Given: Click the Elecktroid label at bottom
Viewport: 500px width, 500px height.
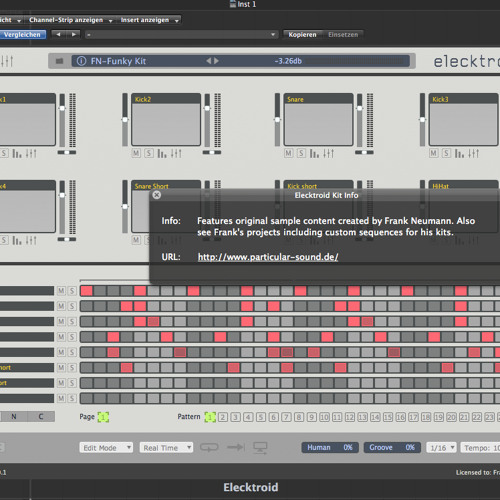Looking at the screenshot, I should [251, 487].
